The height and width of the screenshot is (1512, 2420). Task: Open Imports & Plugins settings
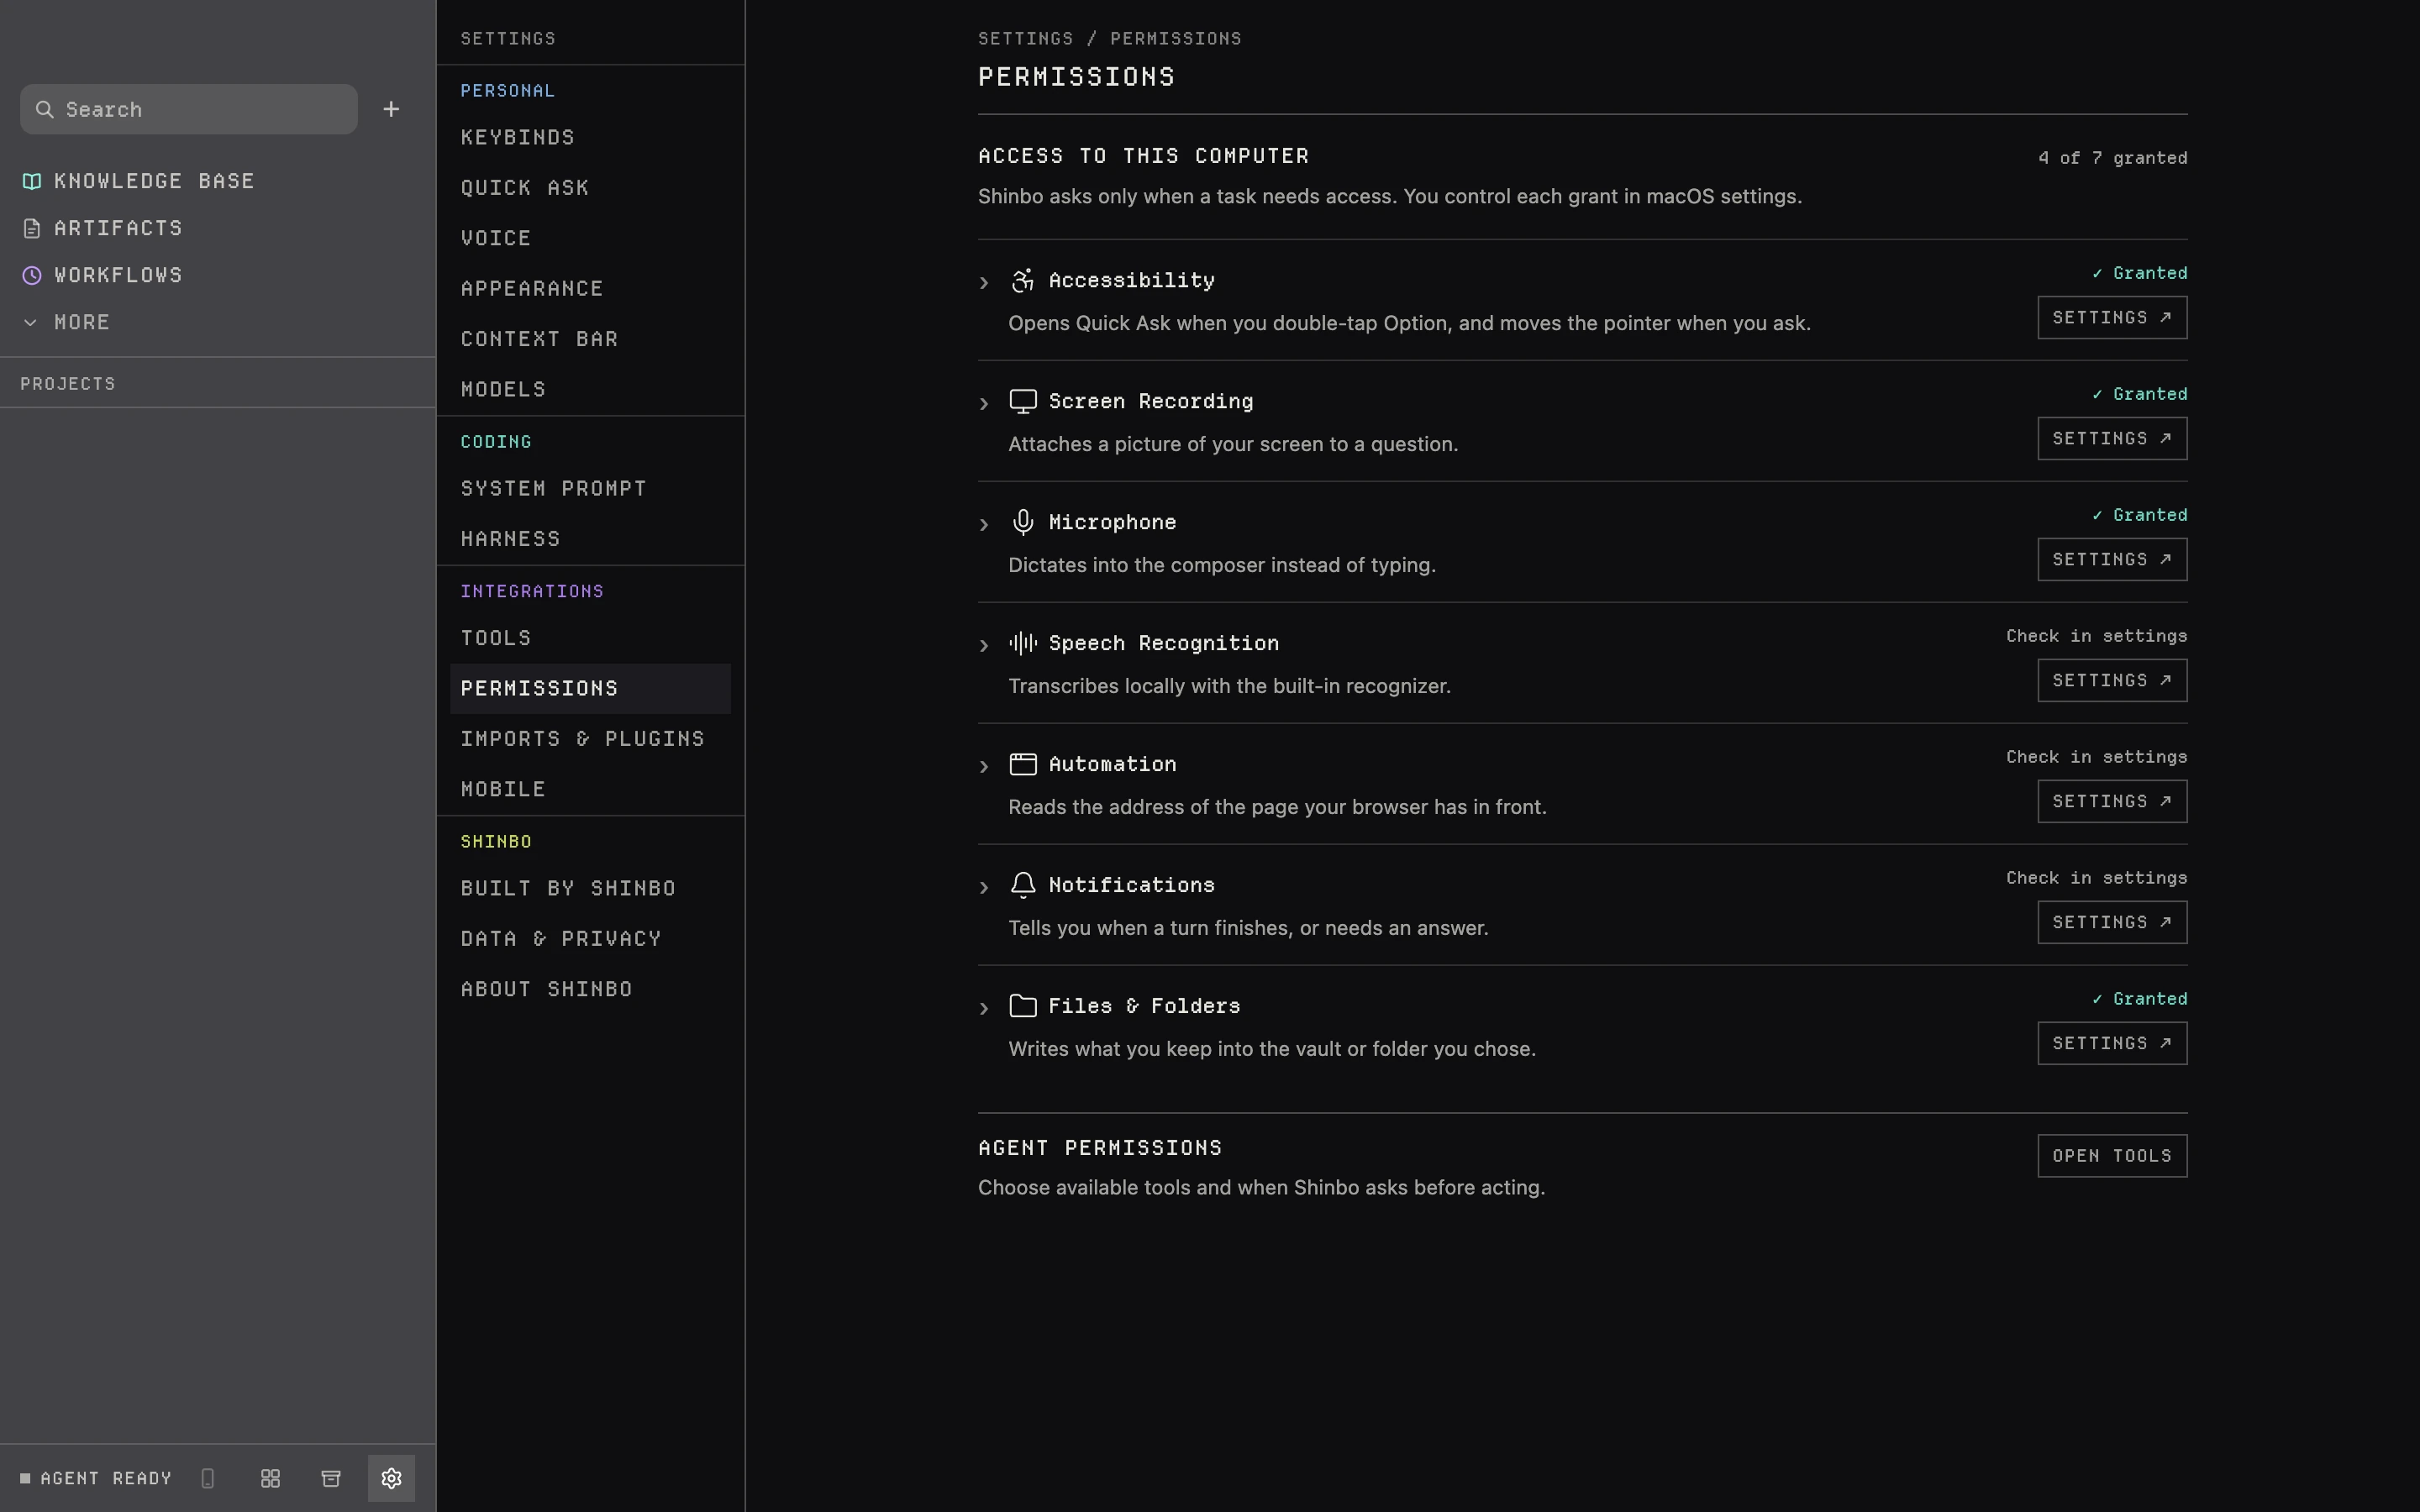tap(590, 739)
